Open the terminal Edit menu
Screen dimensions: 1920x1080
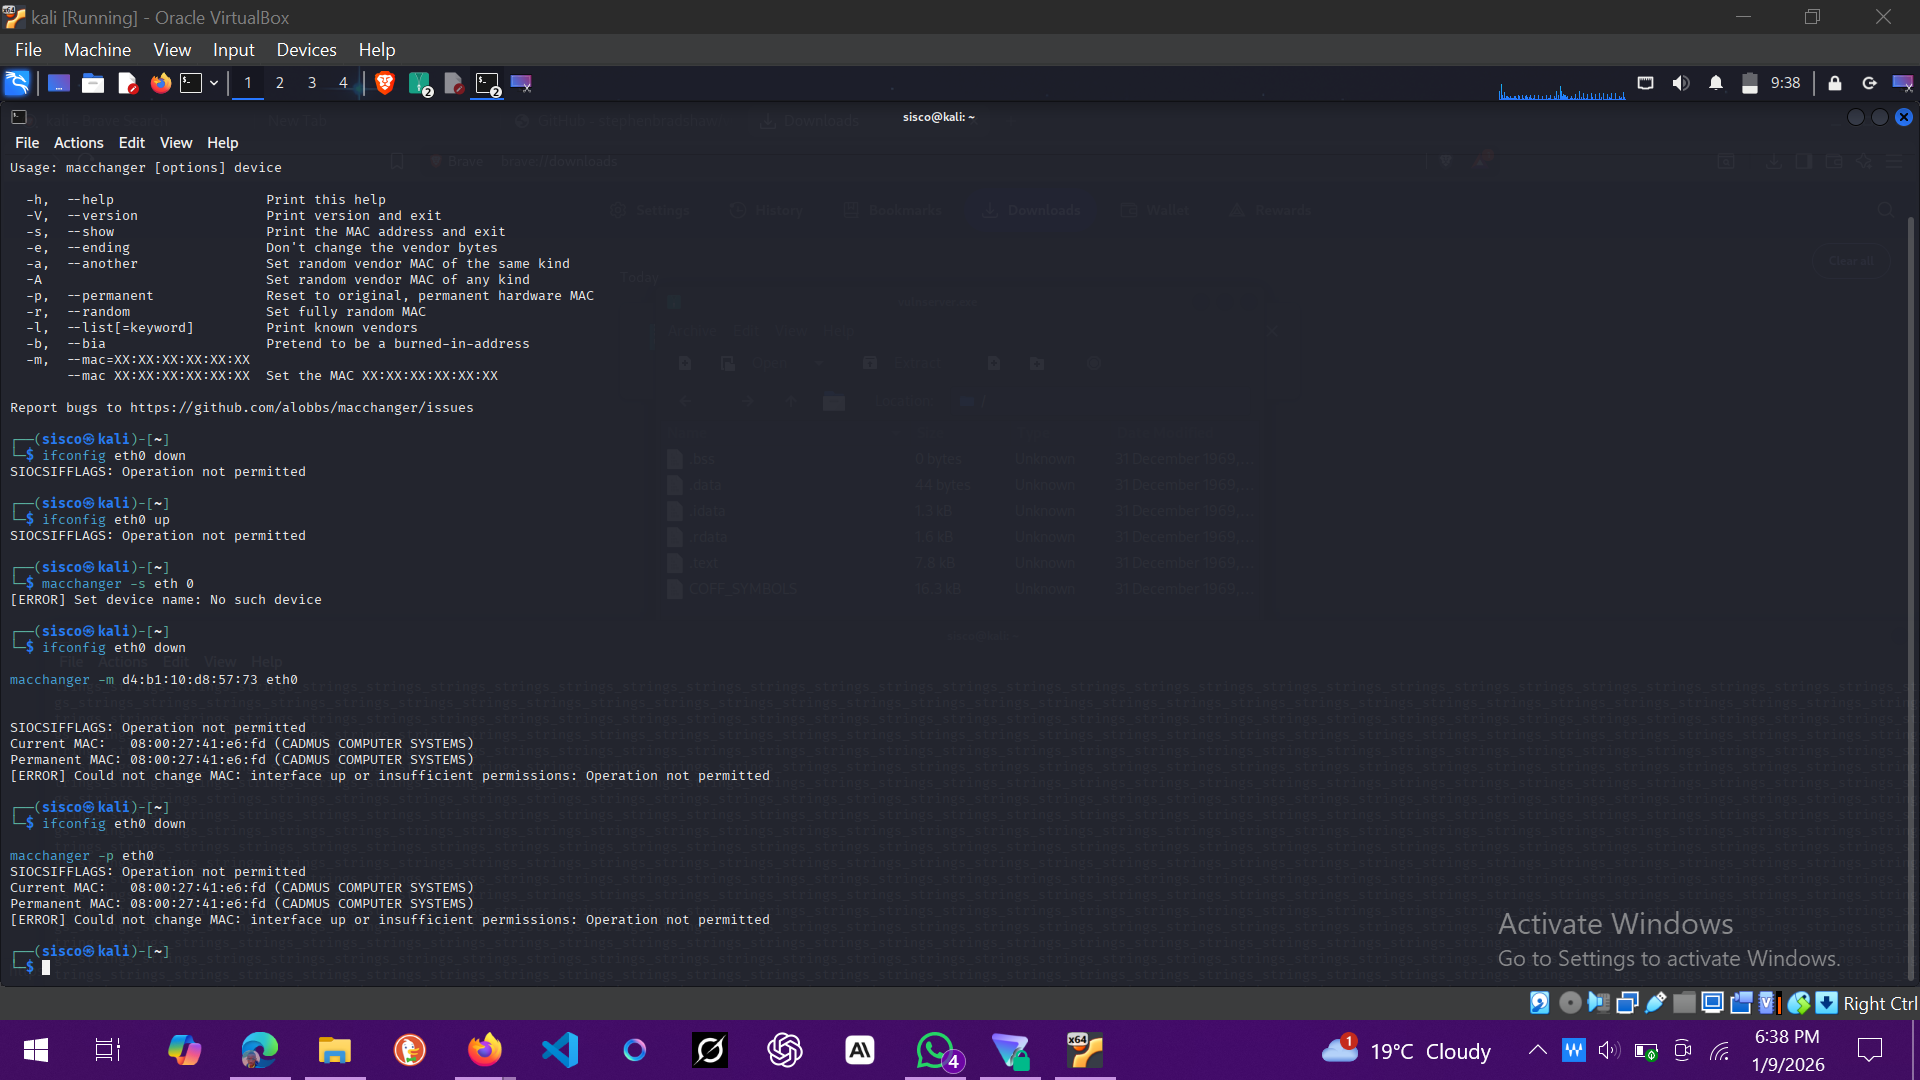[x=132, y=143]
